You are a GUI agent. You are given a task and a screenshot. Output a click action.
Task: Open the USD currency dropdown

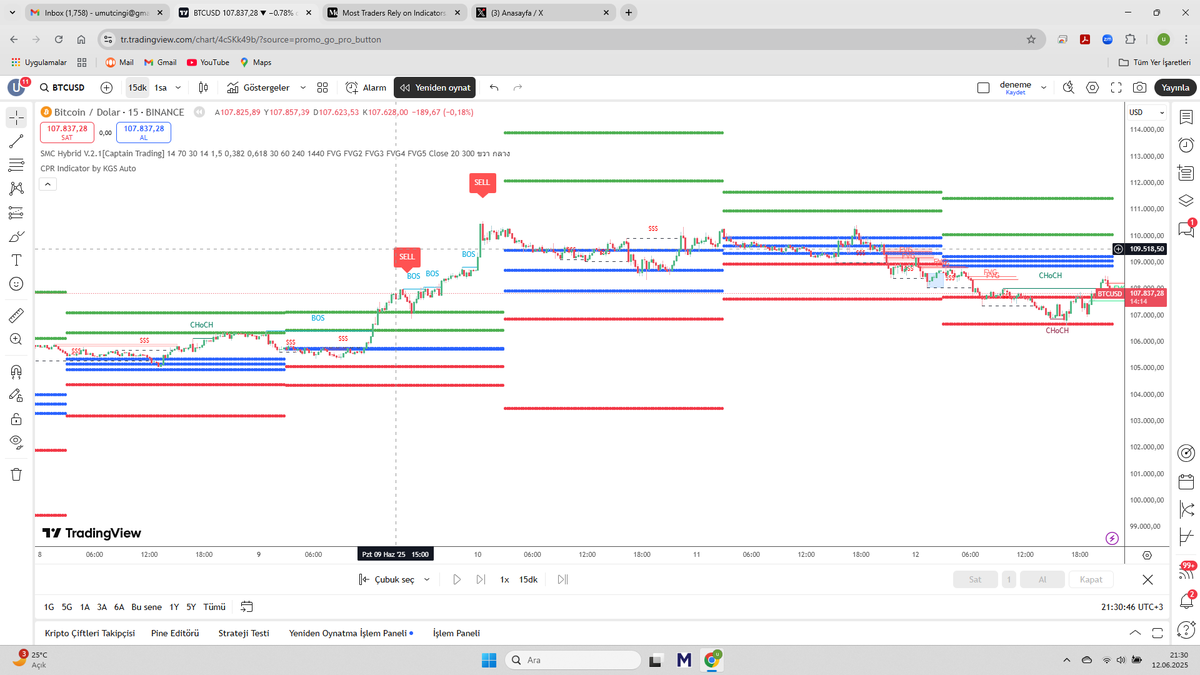(1148, 112)
